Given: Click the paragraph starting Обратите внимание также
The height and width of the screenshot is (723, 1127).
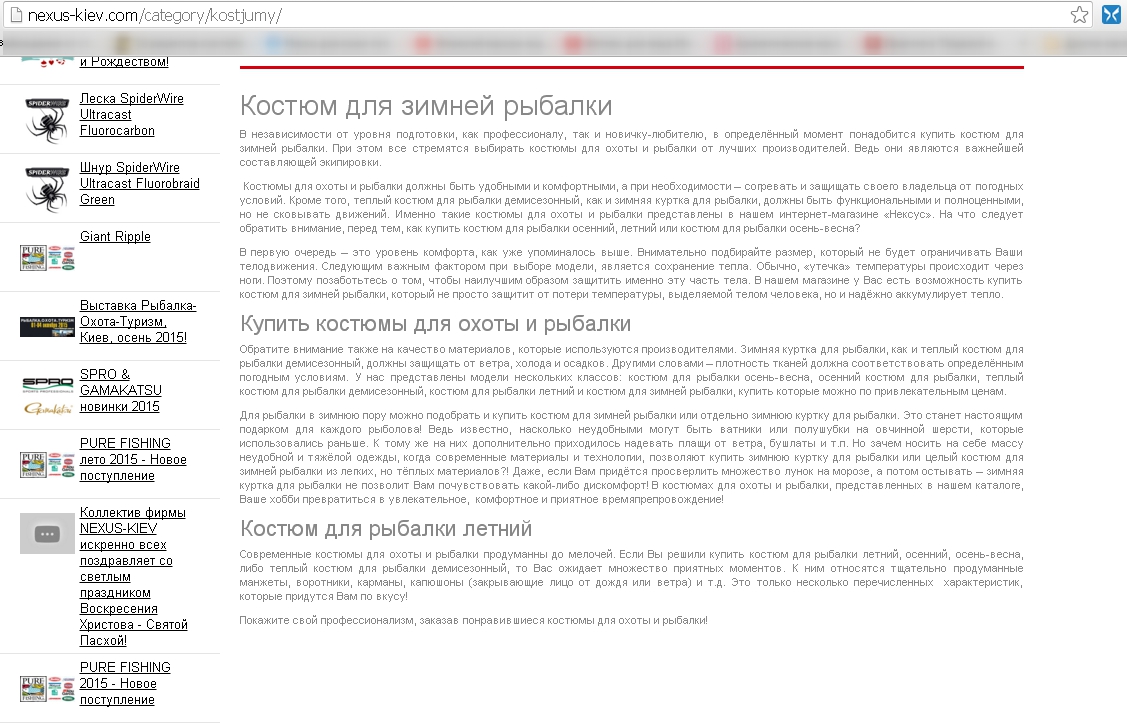Looking at the screenshot, I should click(x=631, y=370).
